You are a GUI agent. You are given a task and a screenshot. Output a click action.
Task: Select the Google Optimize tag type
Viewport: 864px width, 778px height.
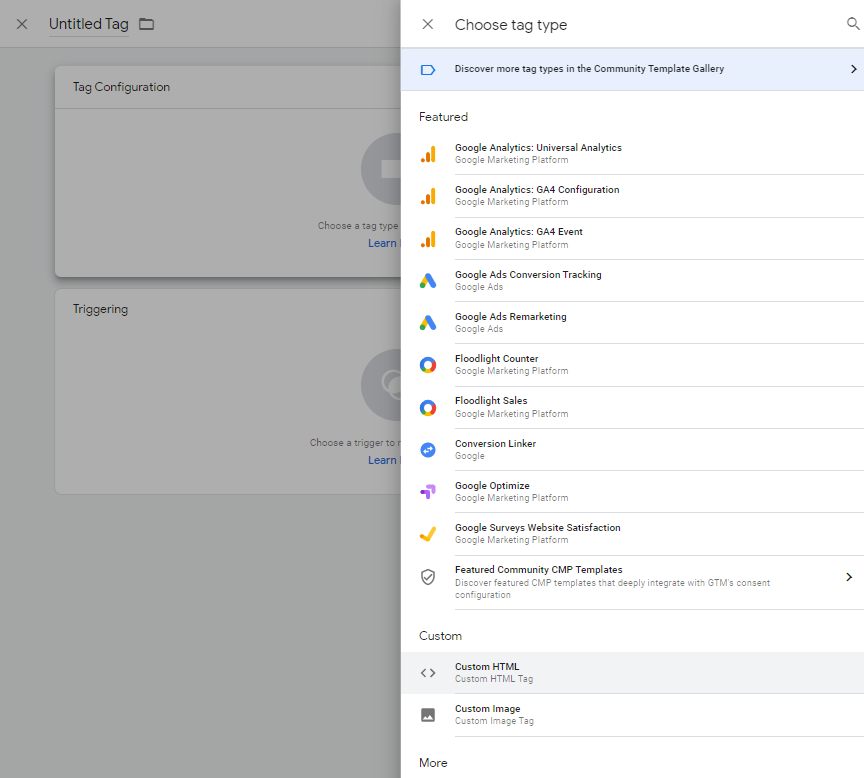[633, 491]
